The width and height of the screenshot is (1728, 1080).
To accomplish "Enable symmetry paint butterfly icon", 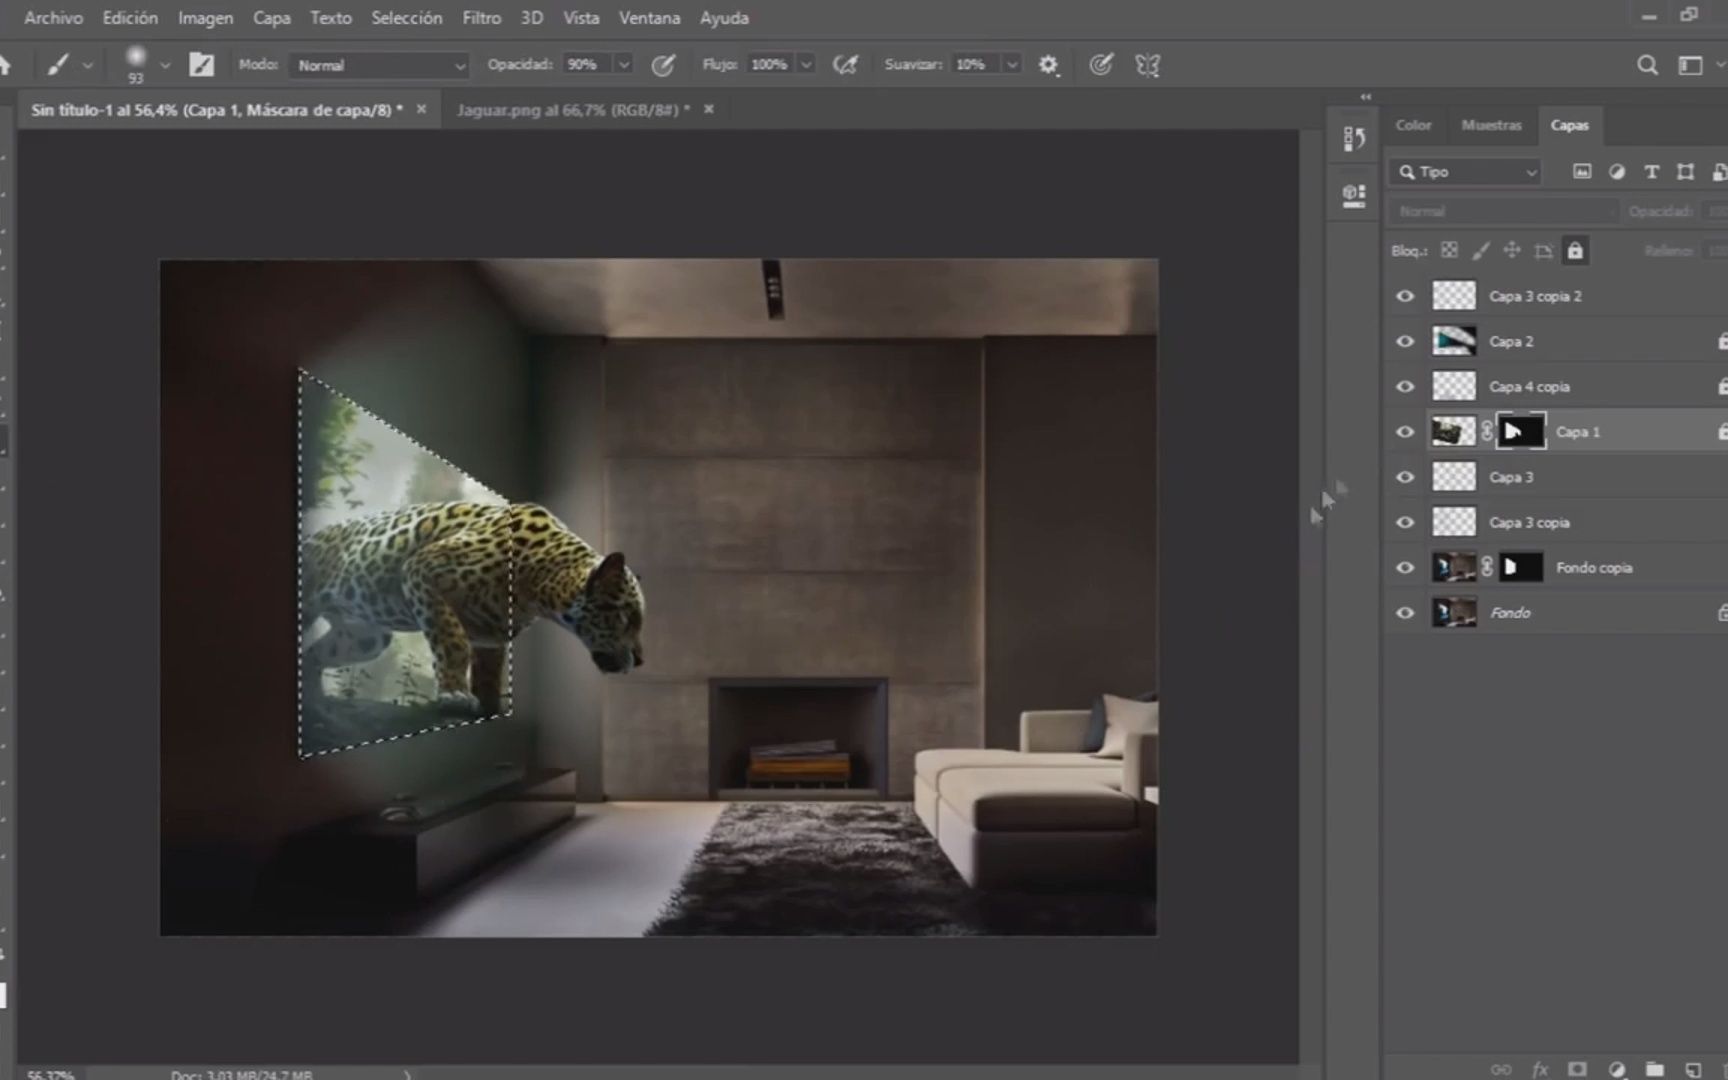I will 1148,65.
